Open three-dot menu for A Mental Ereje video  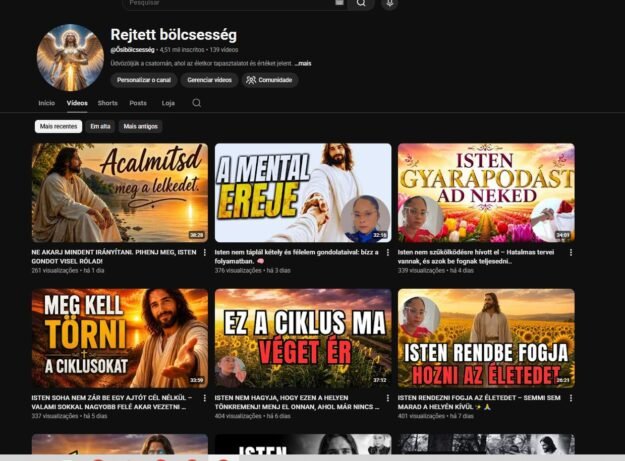(x=388, y=253)
